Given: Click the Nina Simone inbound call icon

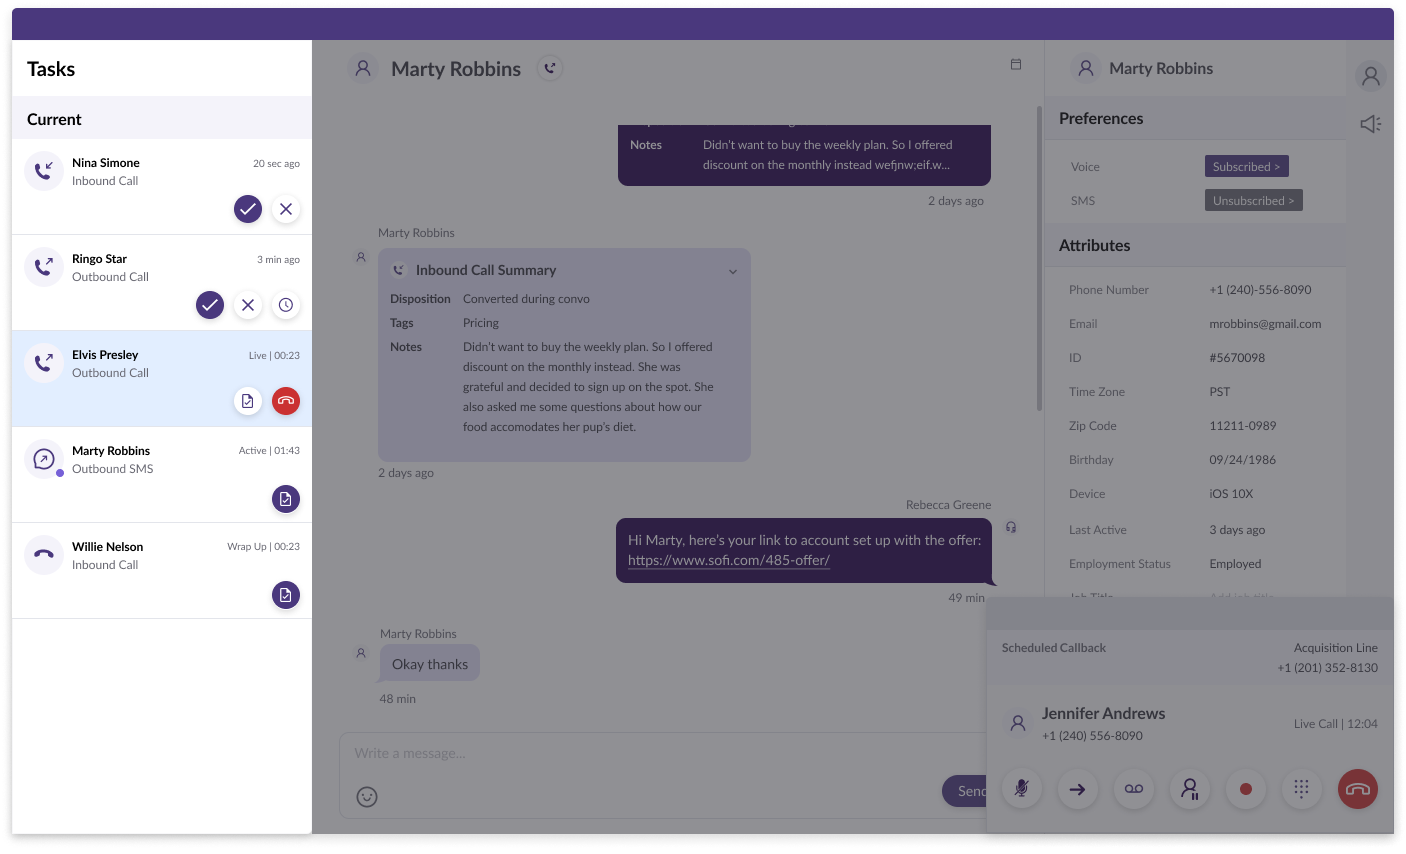Looking at the screenshot, I should pyautogui.click(x=44, y=171).
